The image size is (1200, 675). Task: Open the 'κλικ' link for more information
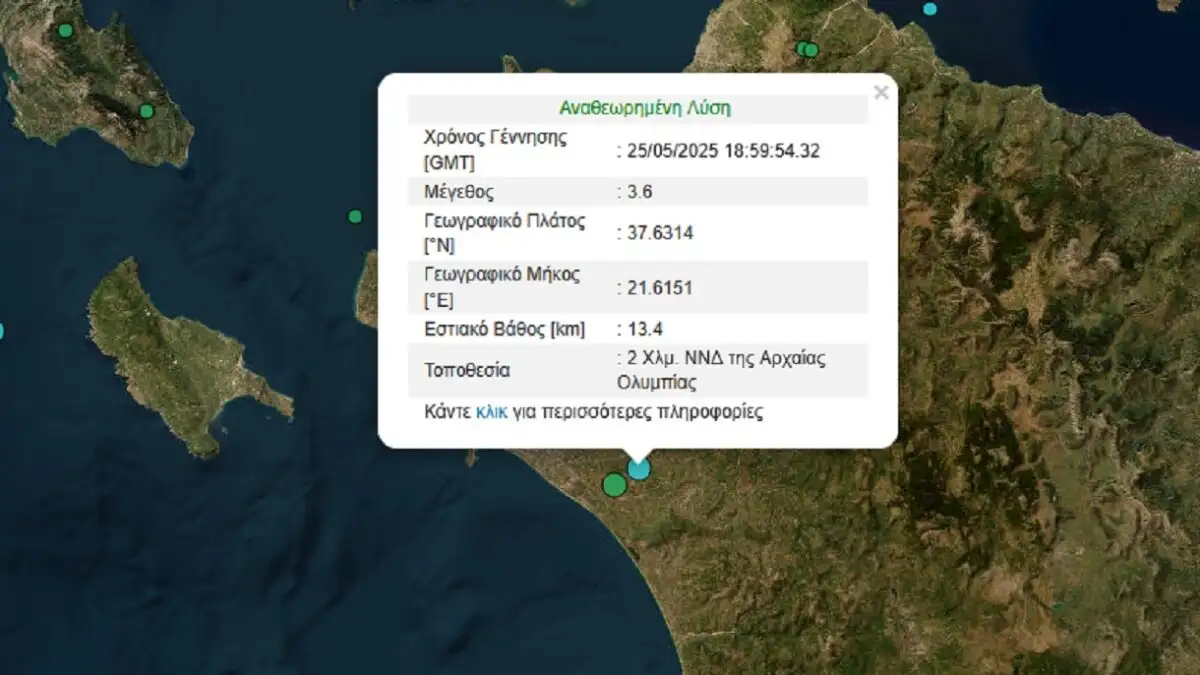pyautogui.click(x=491, y=412)
